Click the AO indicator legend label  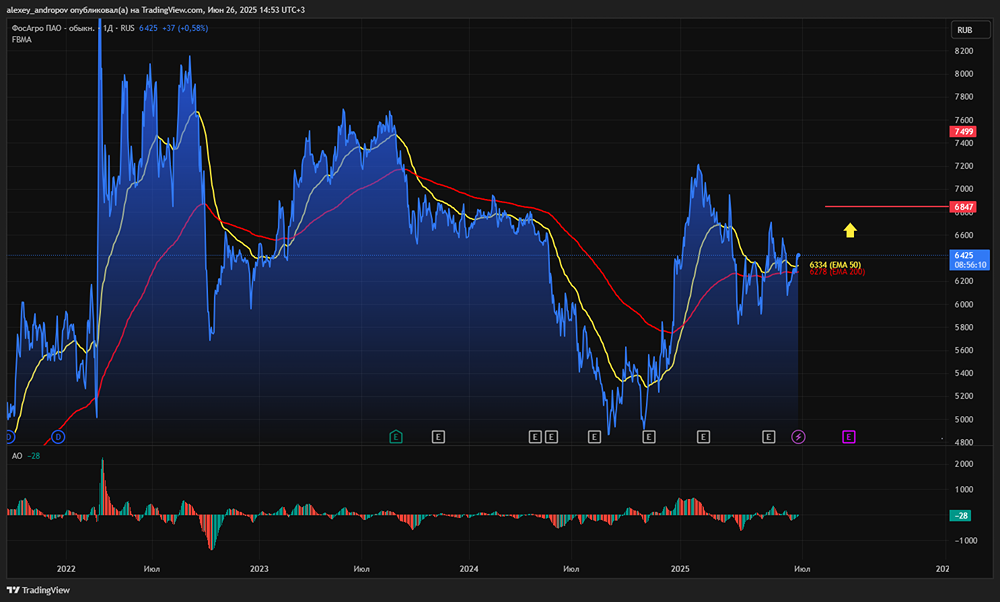[x=17, y=456]
